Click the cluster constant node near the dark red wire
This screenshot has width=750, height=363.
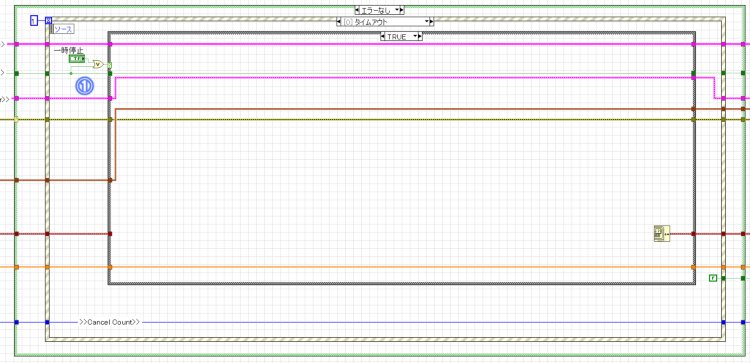(x=662, y=234)
